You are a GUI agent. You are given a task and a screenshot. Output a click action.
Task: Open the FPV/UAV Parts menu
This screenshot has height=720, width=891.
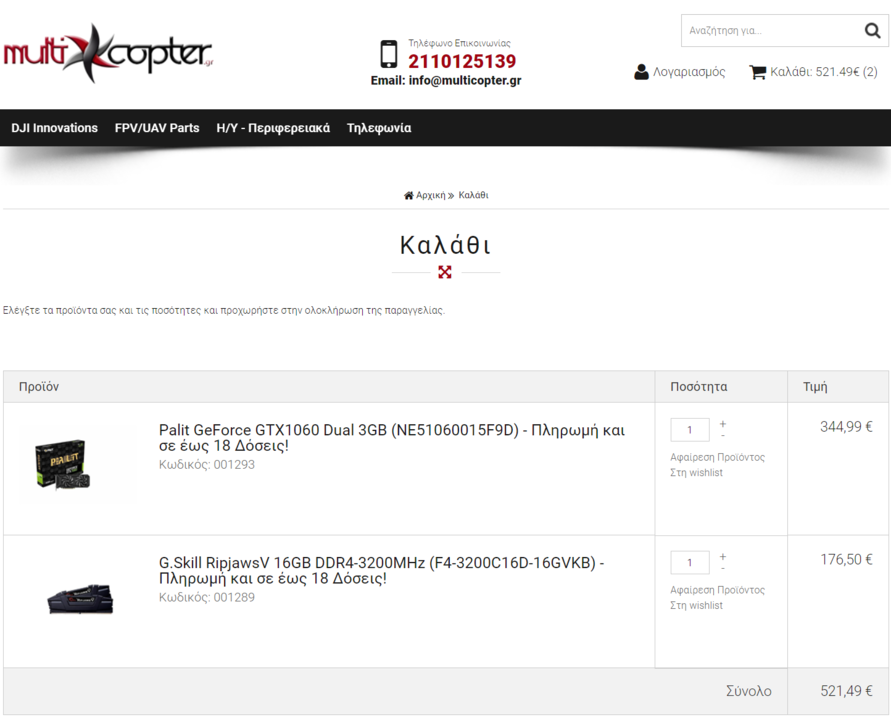[x=157, y=128]
